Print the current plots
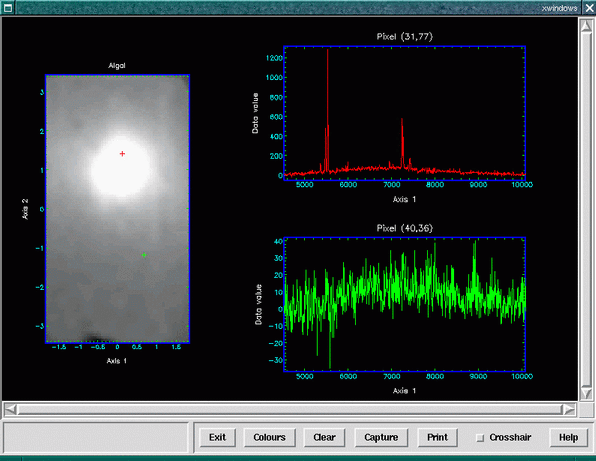Image resolution: width=596 pixels, height=461 pixels. [x=437, y=438]
